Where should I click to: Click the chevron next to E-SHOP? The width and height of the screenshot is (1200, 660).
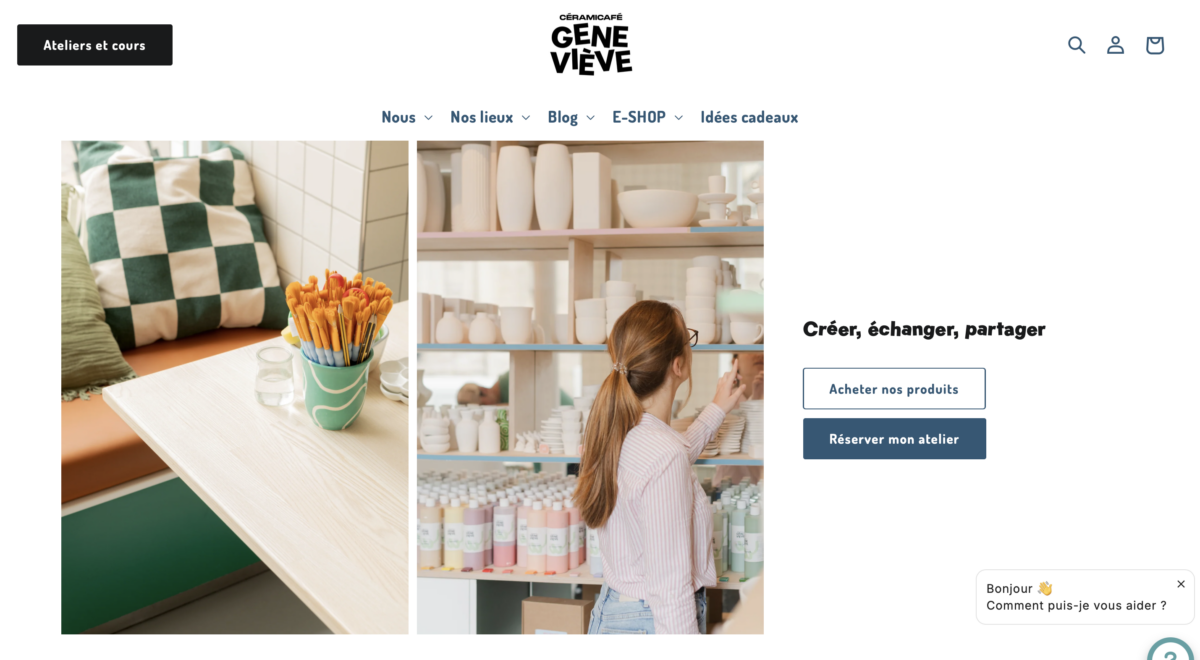pyautogui.click(x=678, y=118)
